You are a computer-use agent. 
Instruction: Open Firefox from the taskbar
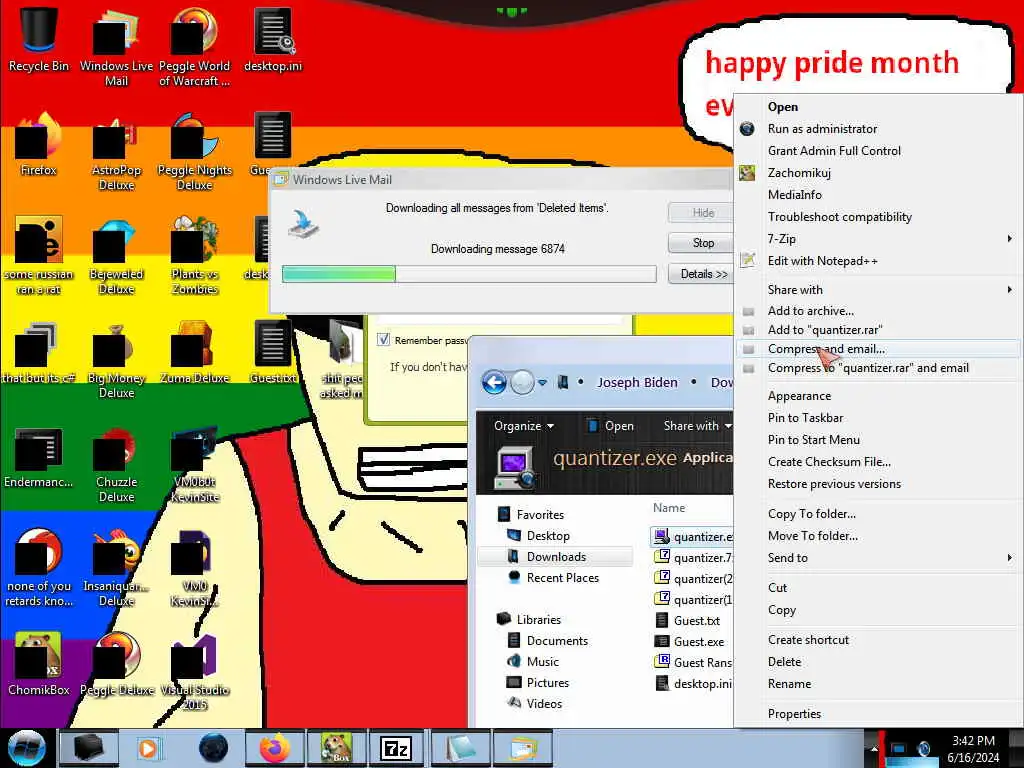point(275,748)
